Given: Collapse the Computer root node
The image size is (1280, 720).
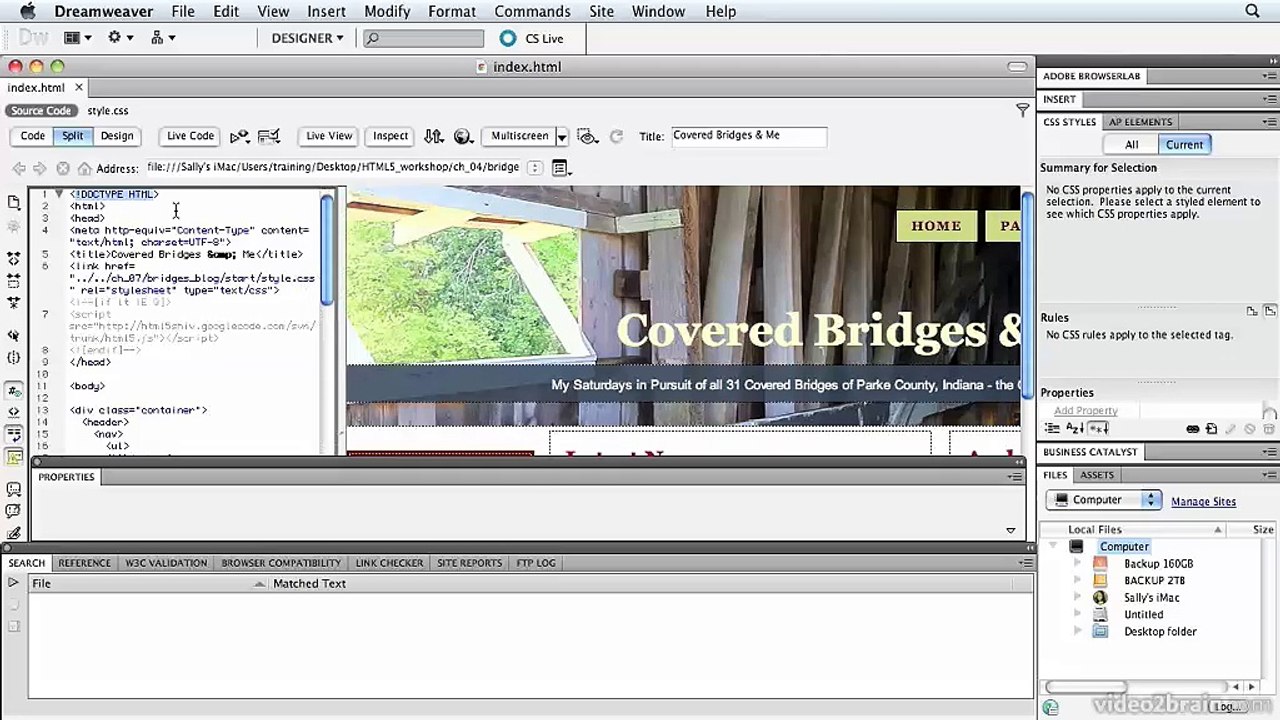Looking at the screenshot, I should [x=1053, y=547].
